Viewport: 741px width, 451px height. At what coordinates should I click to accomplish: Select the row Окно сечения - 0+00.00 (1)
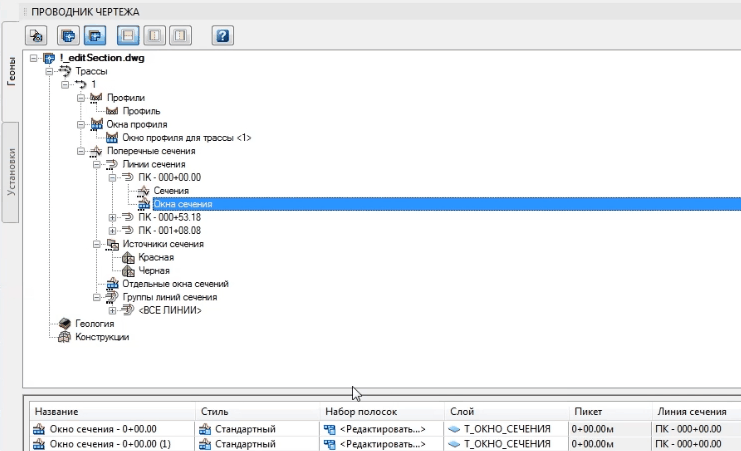[111, 443]
